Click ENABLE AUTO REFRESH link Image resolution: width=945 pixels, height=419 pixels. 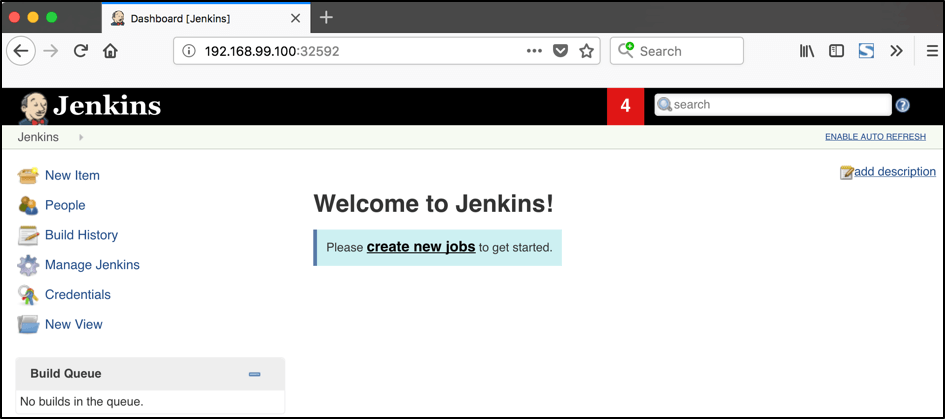(875, 137)
